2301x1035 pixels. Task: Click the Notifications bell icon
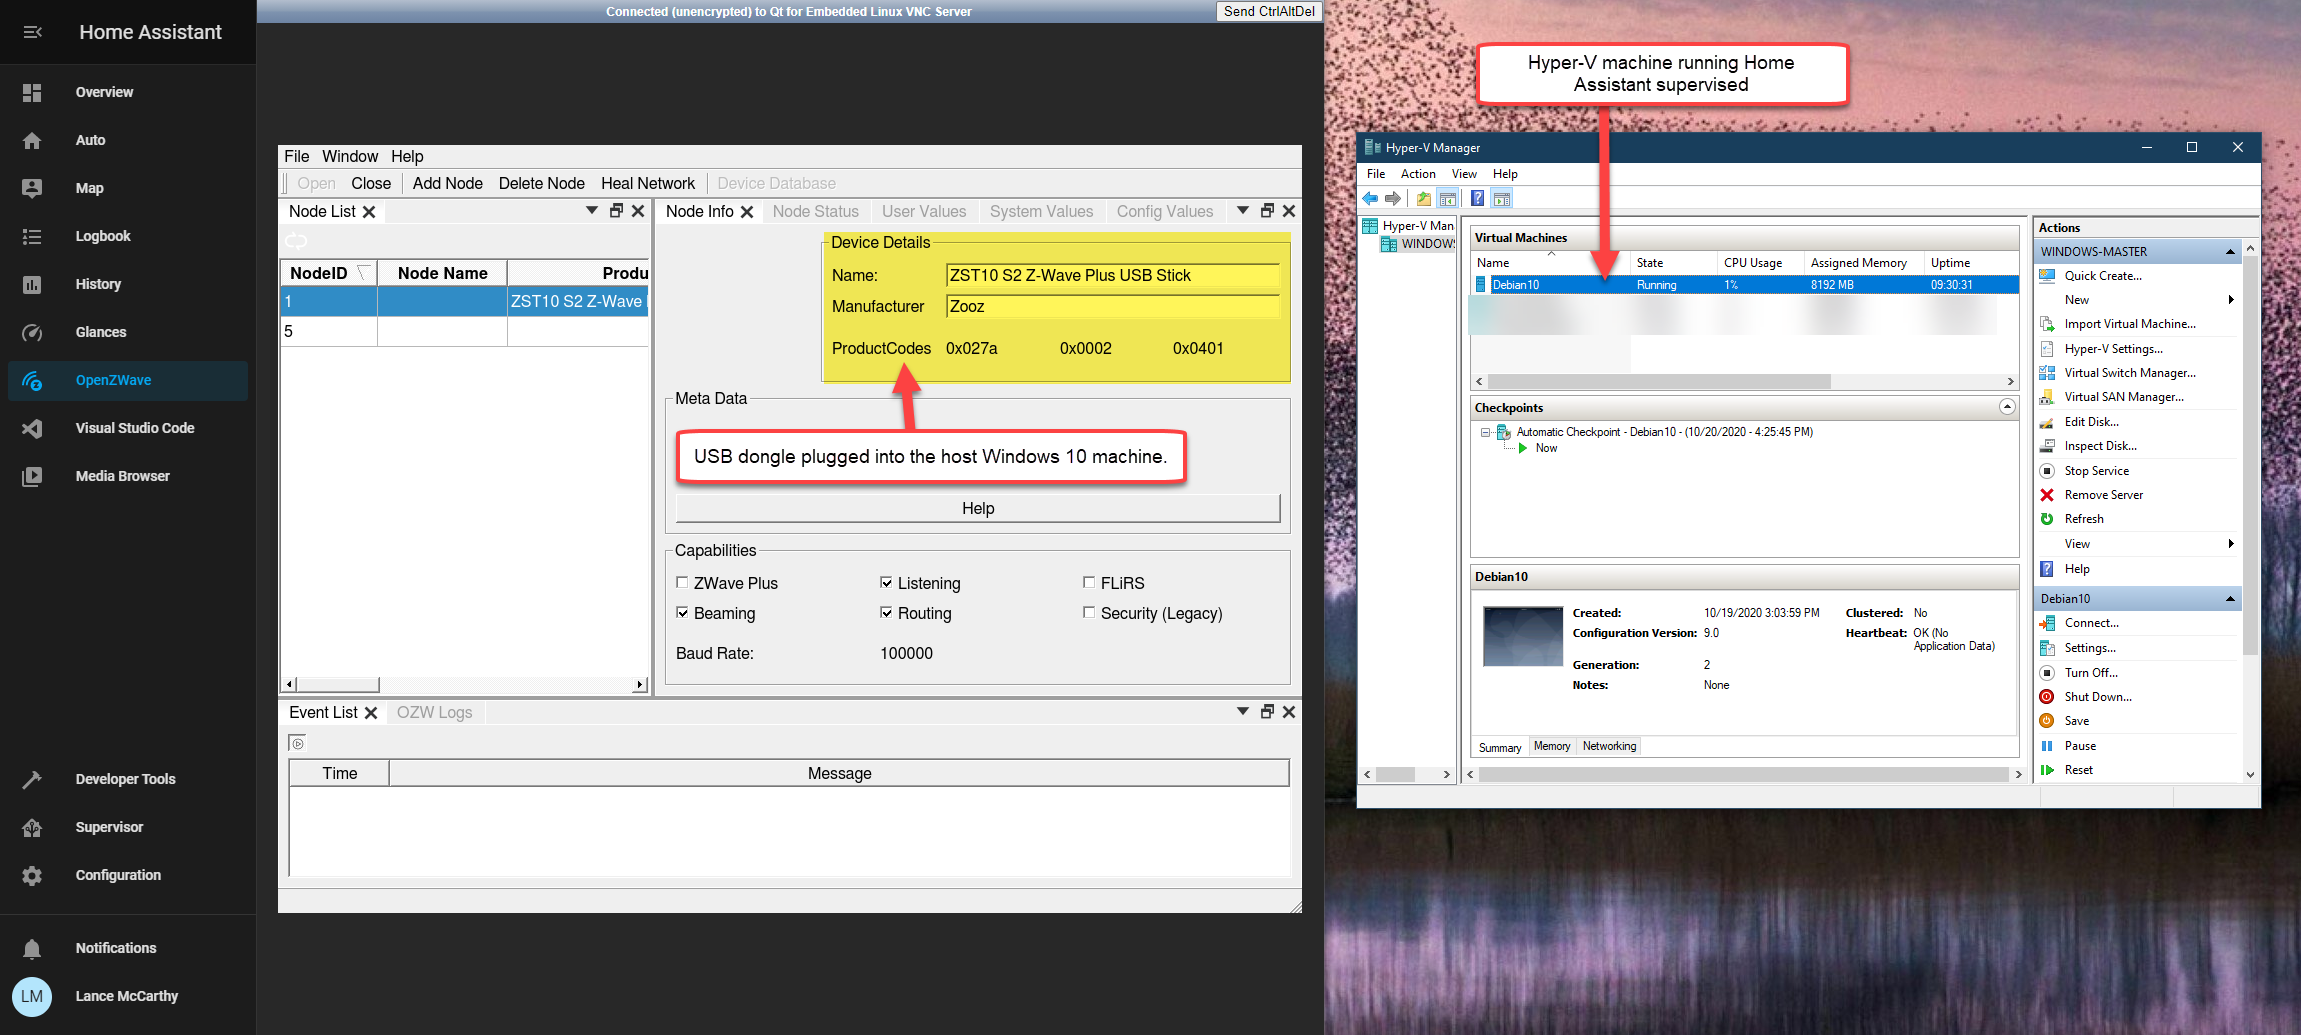coord(32,949)
